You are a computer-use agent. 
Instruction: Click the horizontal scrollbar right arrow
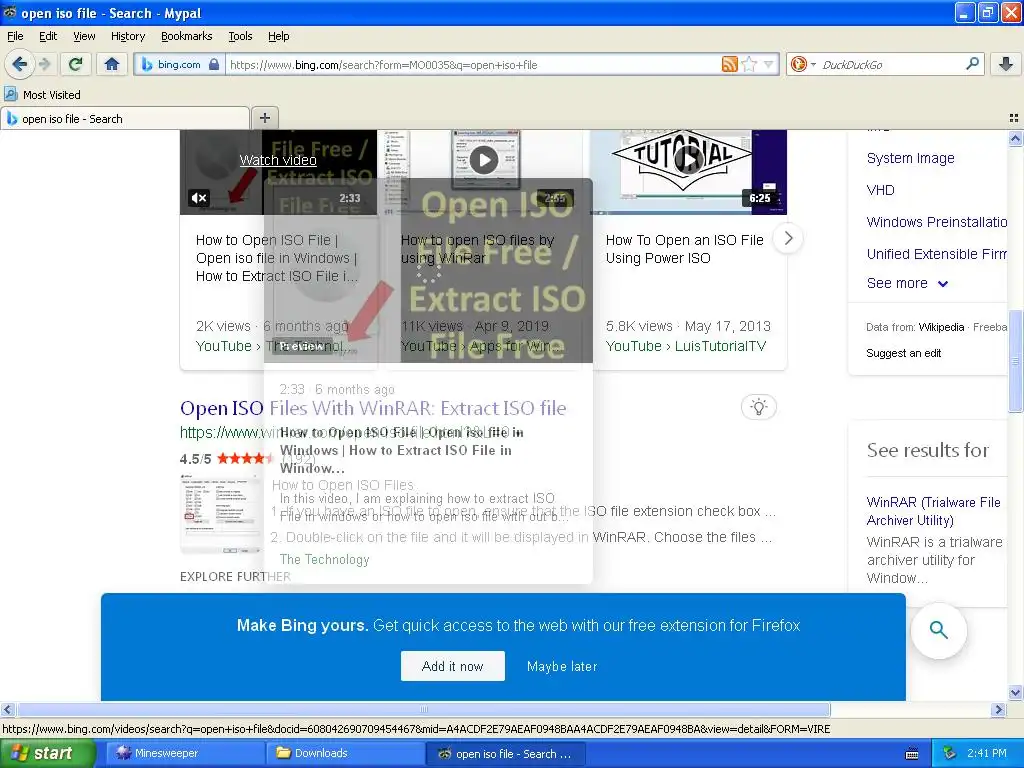click(x=998, y=709)
